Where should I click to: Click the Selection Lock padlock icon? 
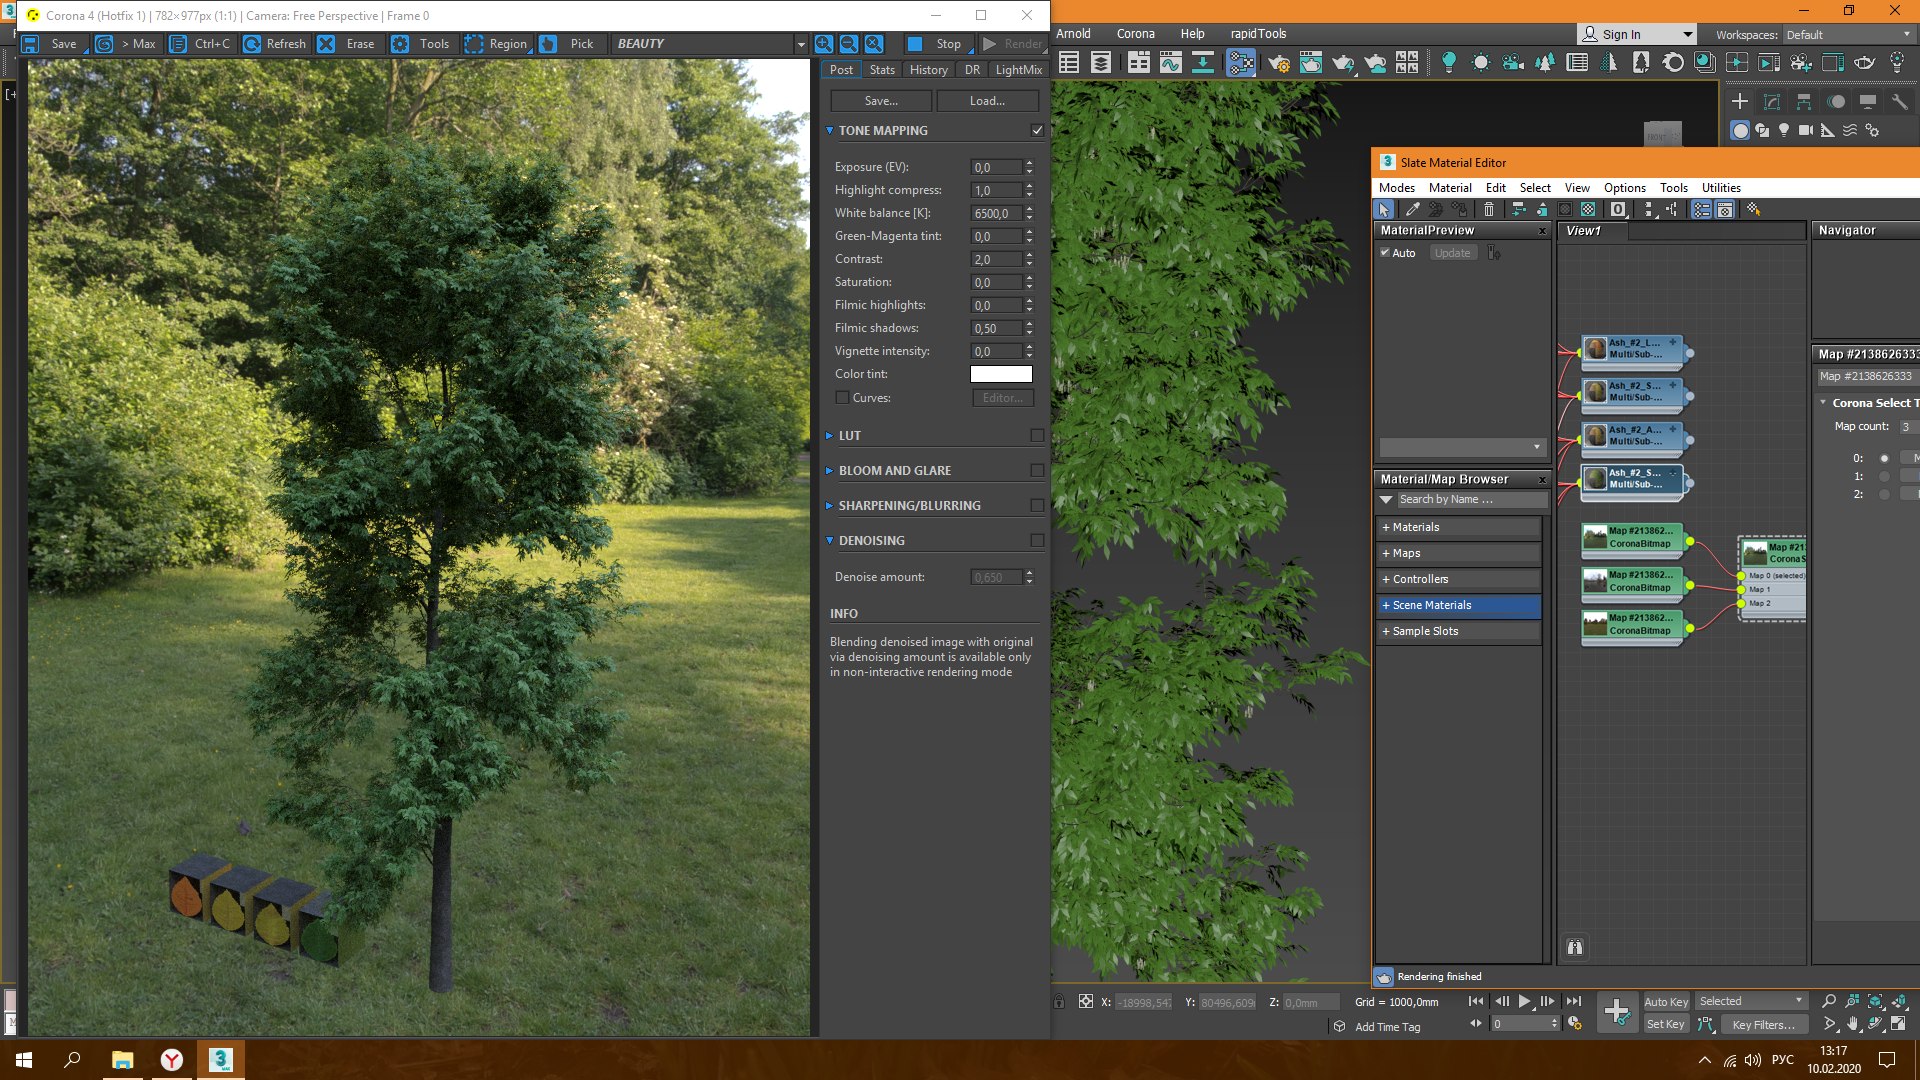pyautogui.click(x=1059, y=1002)
